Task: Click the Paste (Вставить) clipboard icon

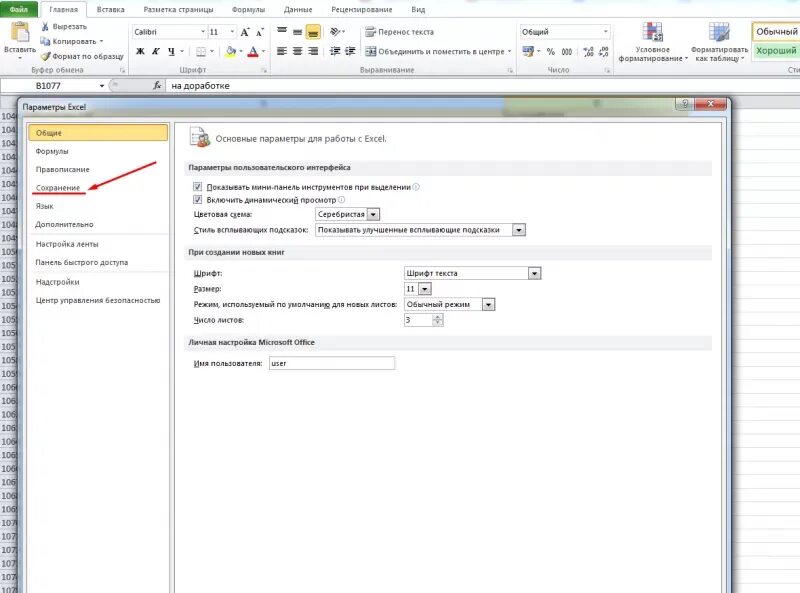Action: tap(20, 32)
